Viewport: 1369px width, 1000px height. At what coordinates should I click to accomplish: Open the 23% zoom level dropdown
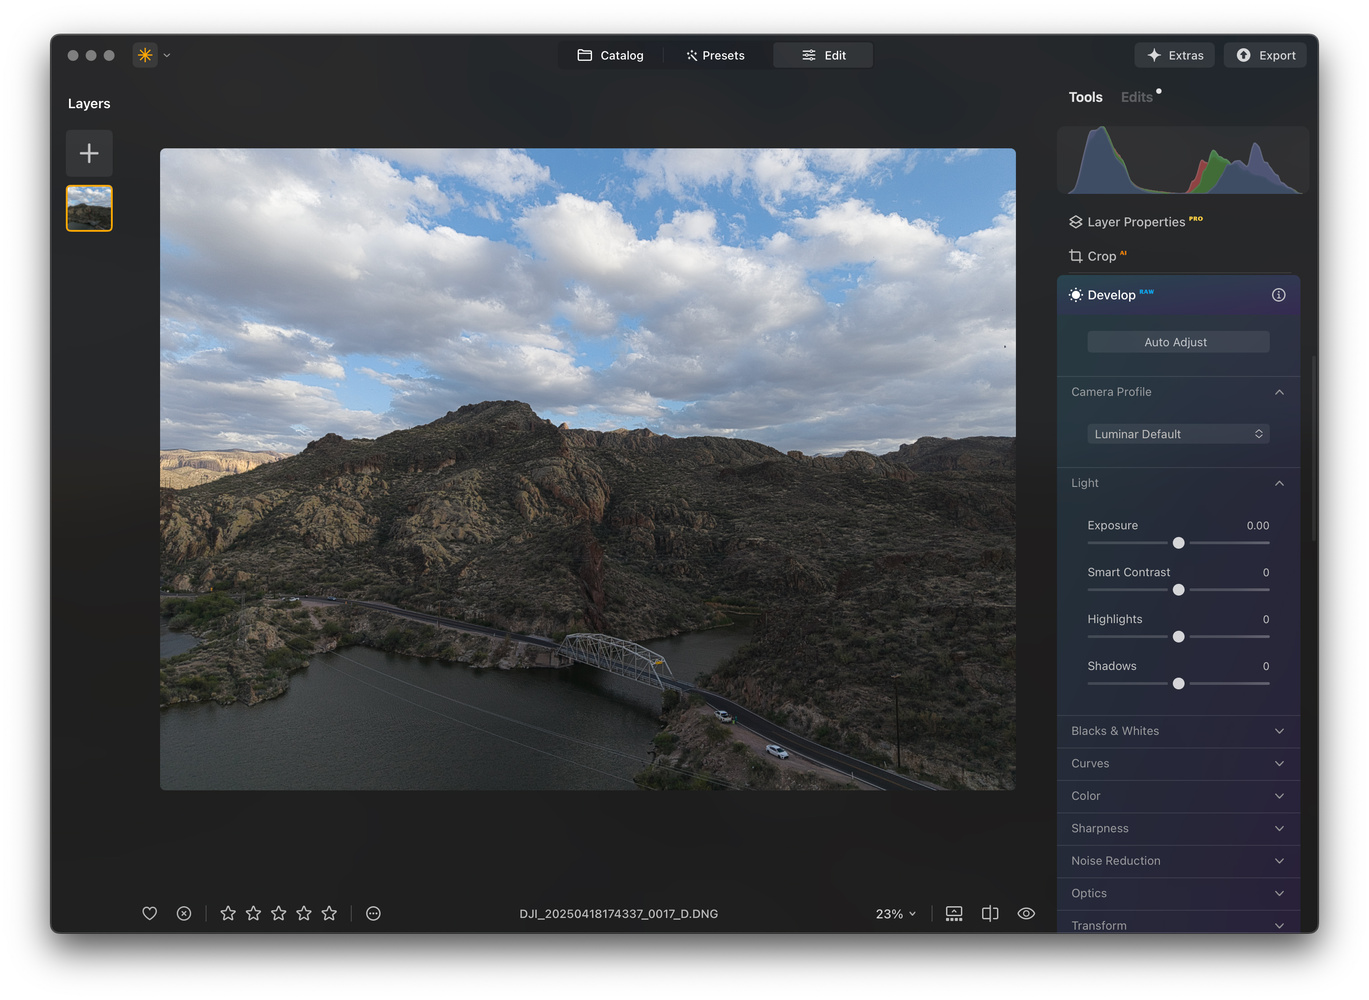[895, 914]
